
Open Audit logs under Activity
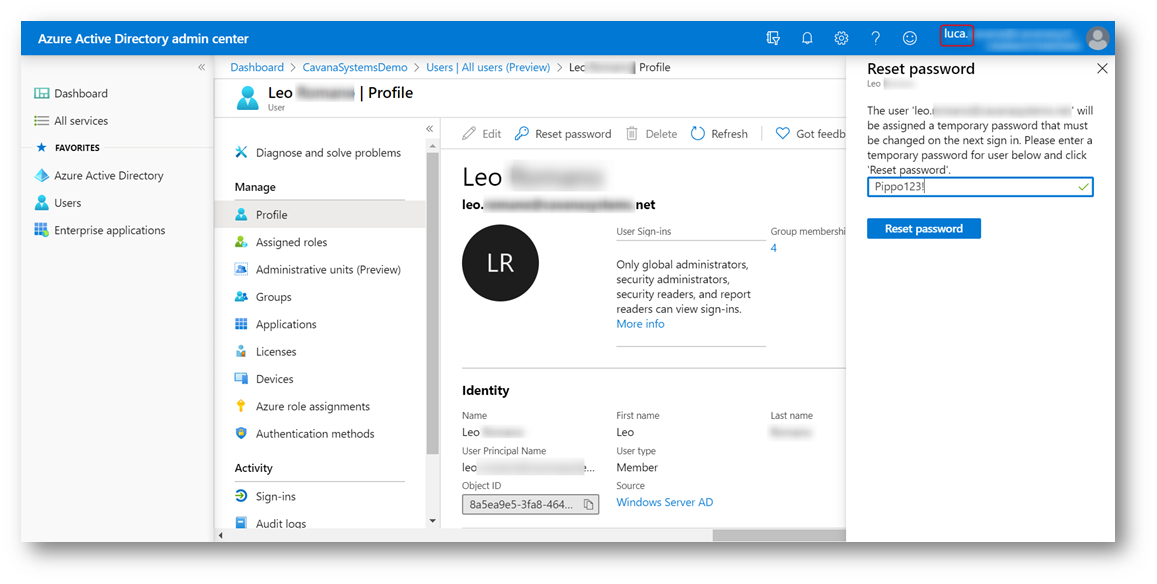tap(271, 523)
